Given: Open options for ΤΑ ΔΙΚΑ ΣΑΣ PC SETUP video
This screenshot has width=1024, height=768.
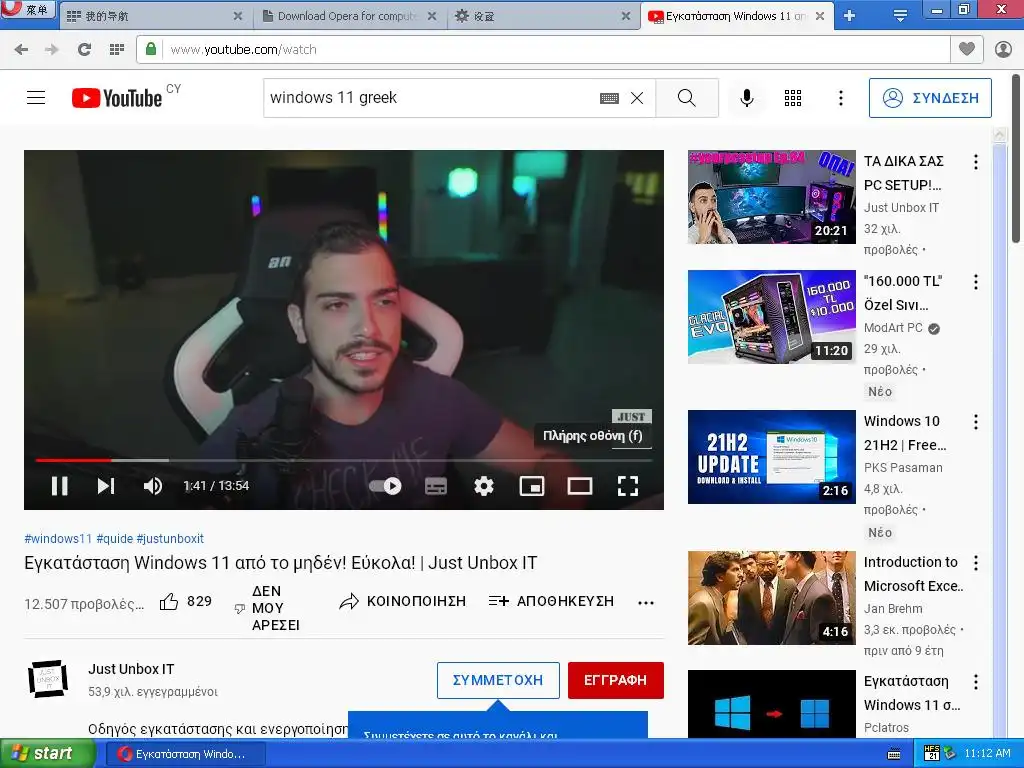Looking at the screenshot, I should pyautogui.click(x=976, y=162).
